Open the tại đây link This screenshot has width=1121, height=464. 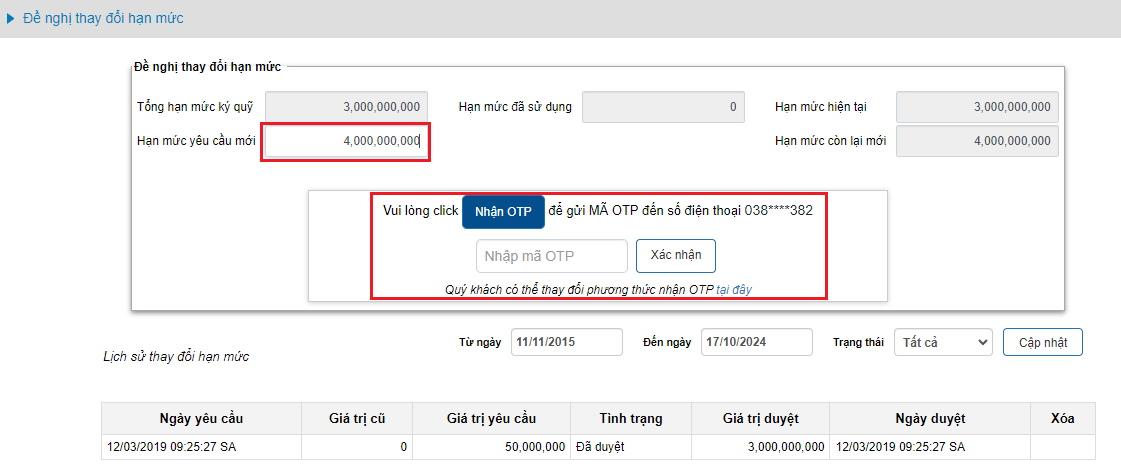click(734, 289)
